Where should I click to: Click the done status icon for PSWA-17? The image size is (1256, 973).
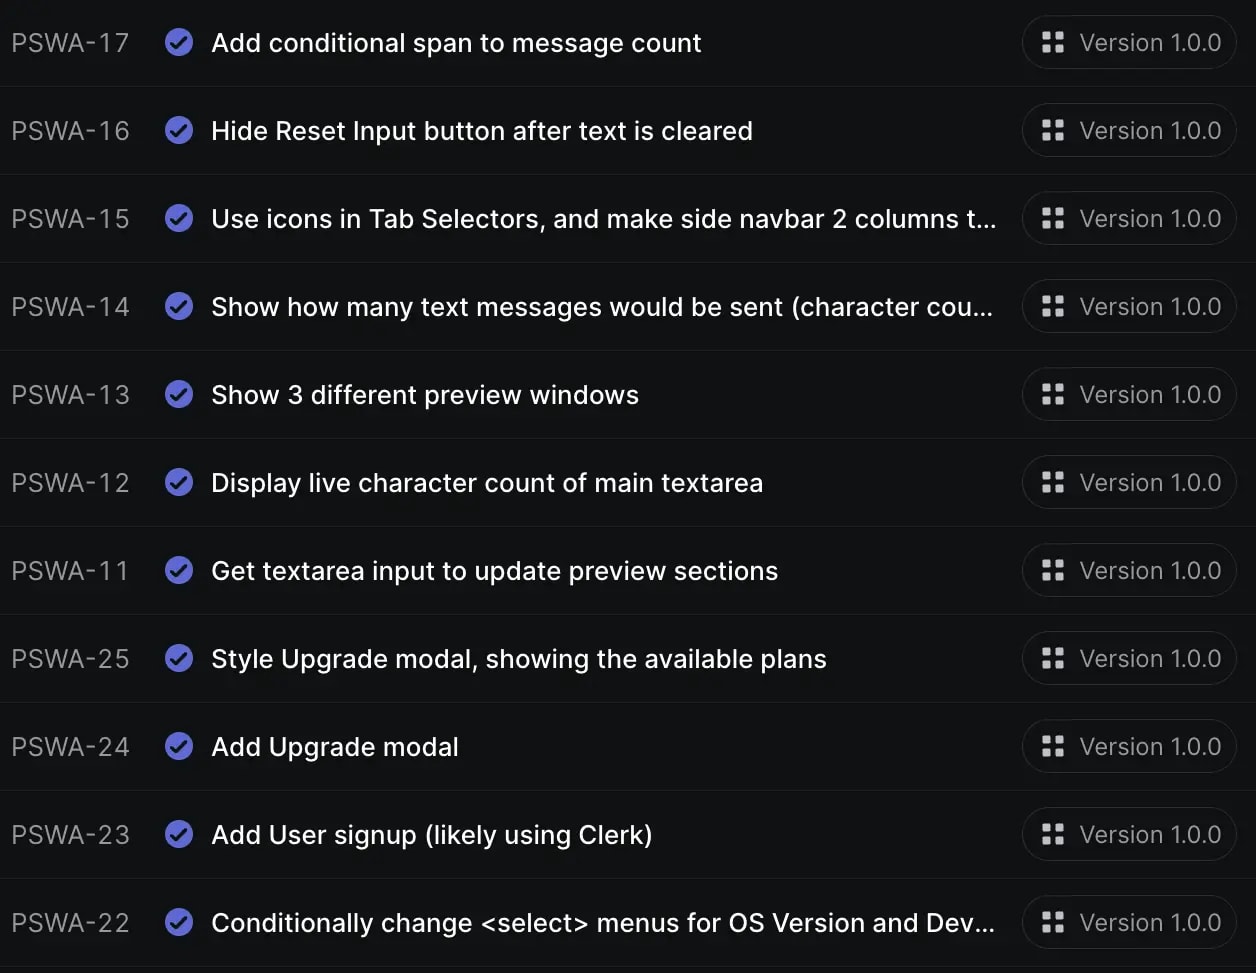(x=179, y=43)
